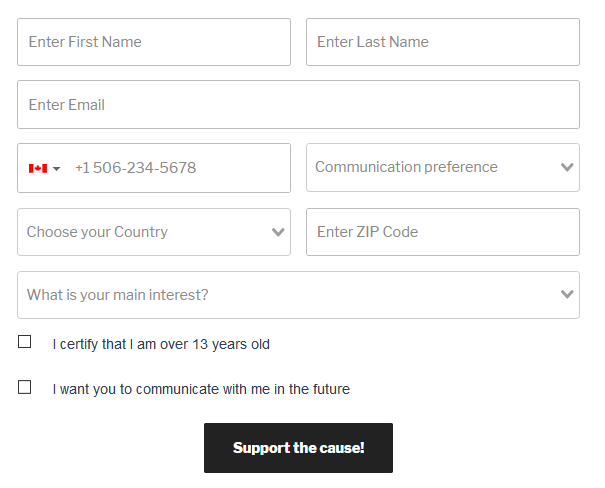Click the main interest chevron arrow

click(567, 295)
